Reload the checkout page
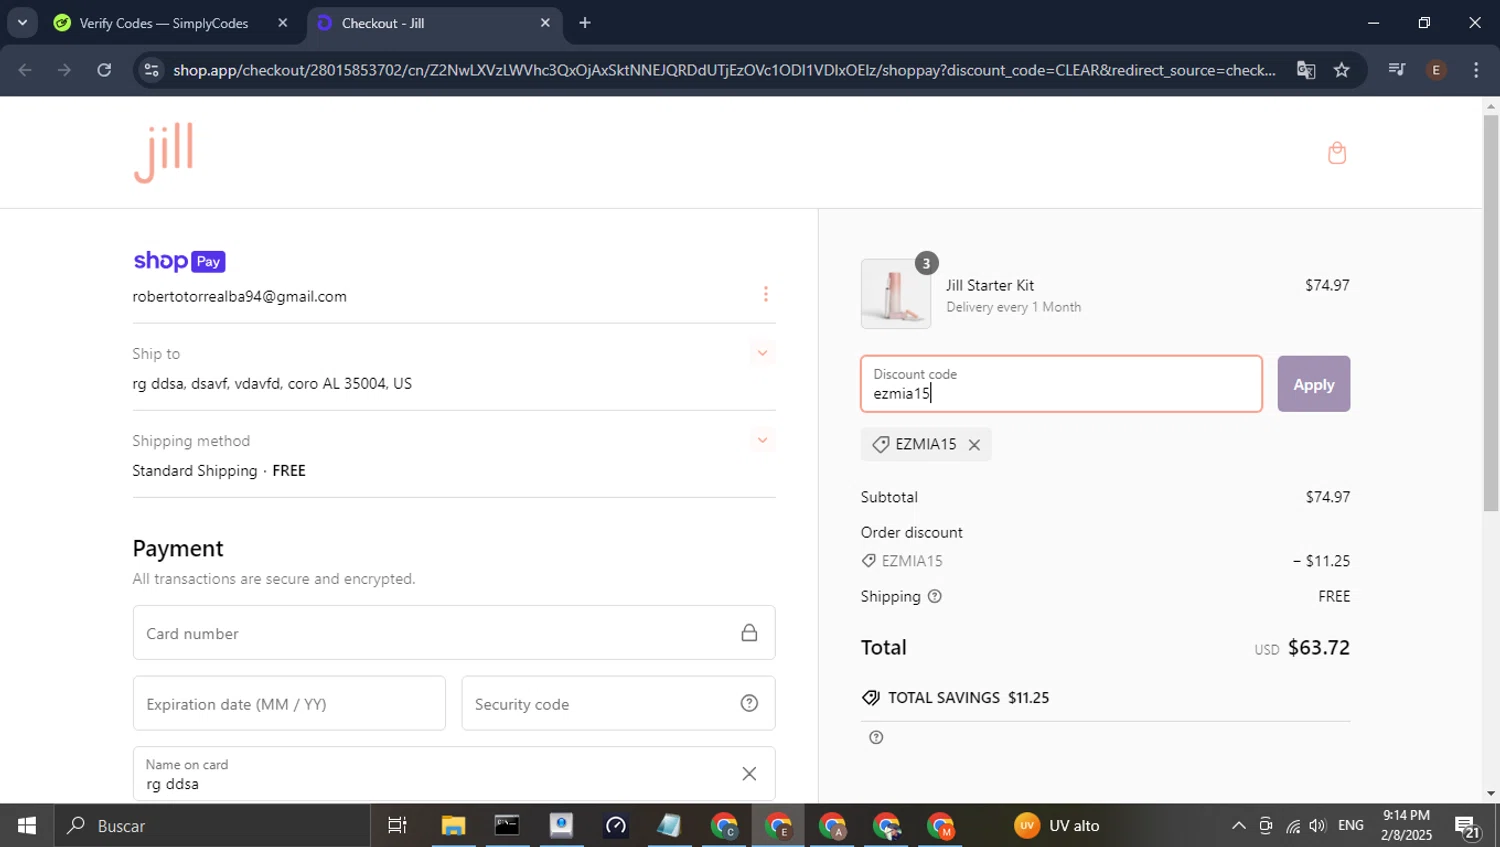 click(x=104, y=70)
